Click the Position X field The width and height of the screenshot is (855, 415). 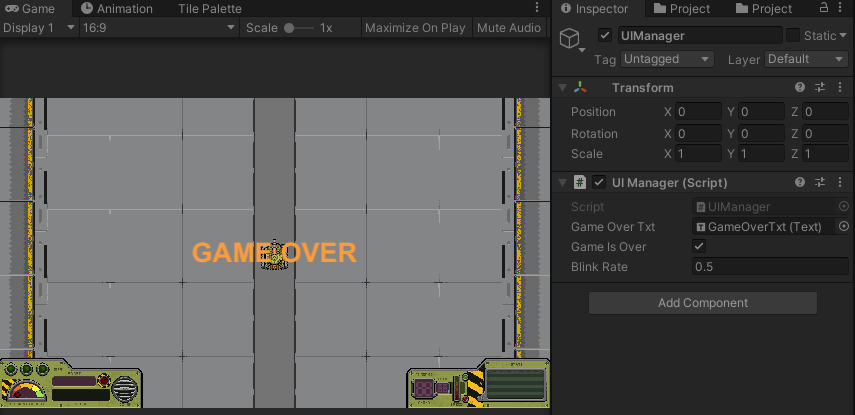coord(699,112)
